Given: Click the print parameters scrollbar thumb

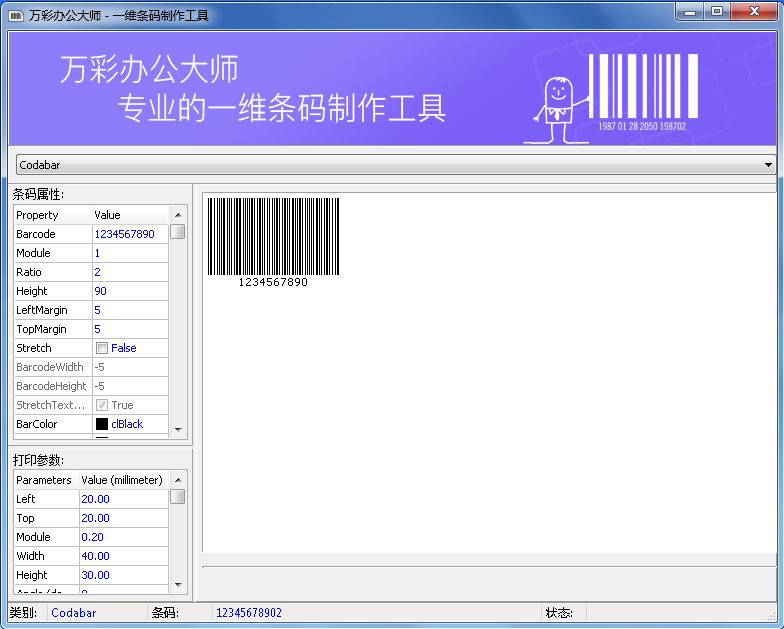Looking at the screenshot, I should [x=178, y=497].
